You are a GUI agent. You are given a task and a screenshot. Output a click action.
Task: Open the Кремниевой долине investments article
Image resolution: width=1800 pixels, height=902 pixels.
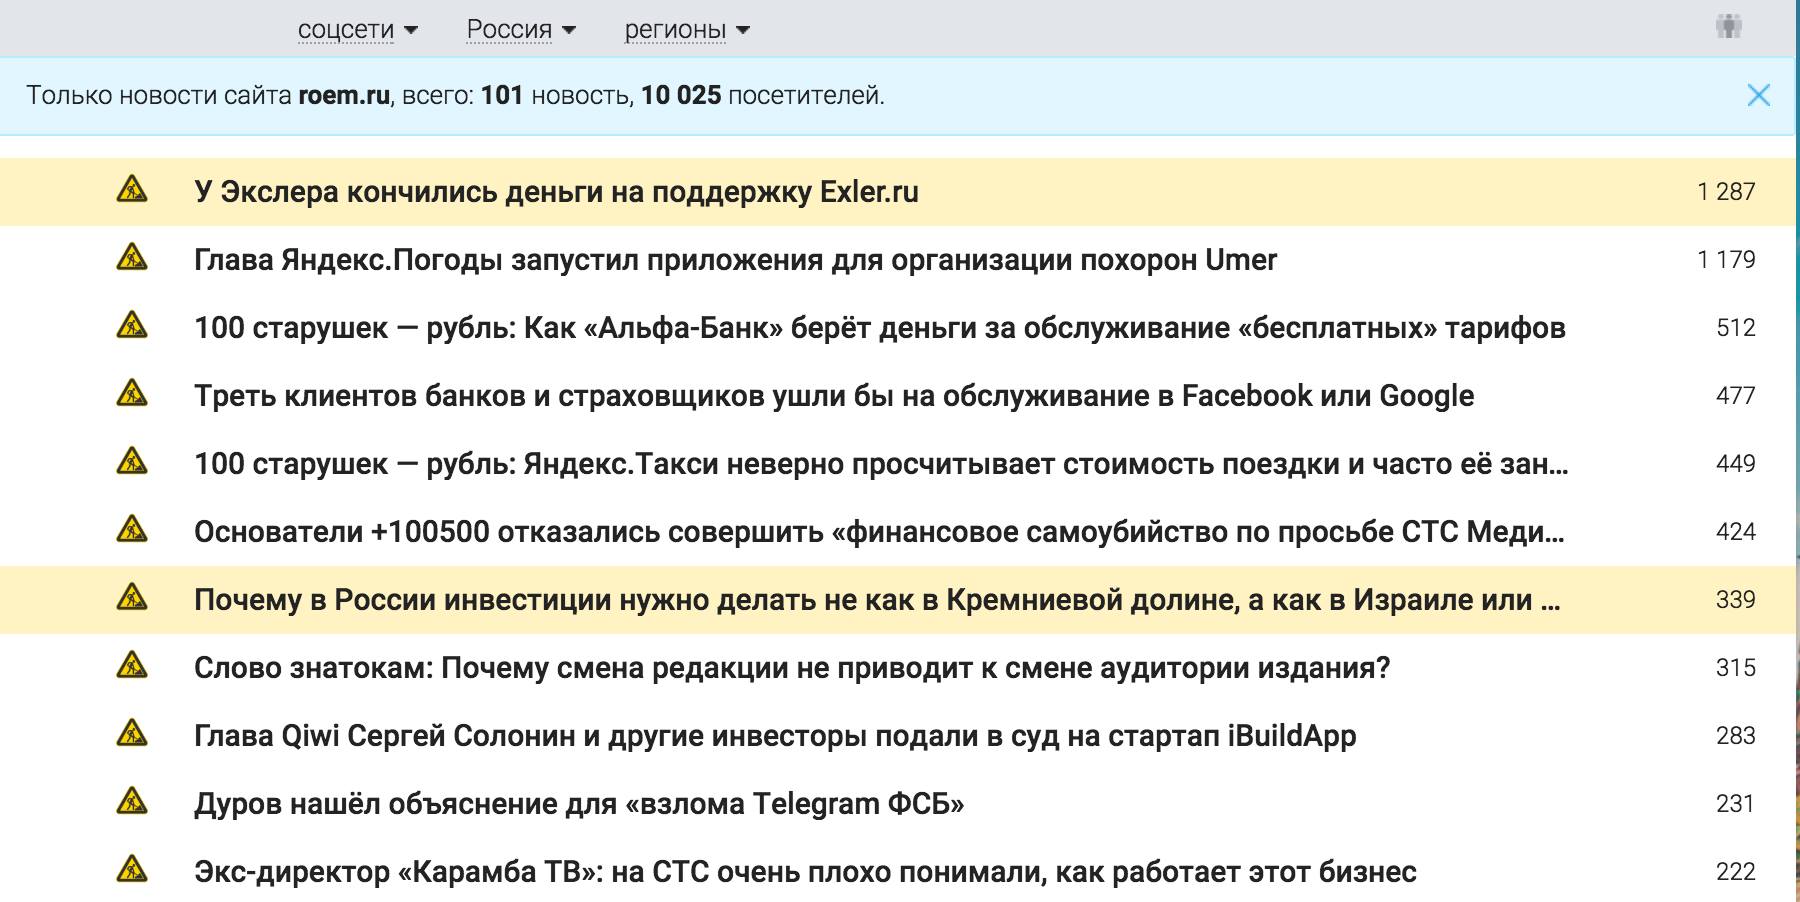tap(876, 600)
